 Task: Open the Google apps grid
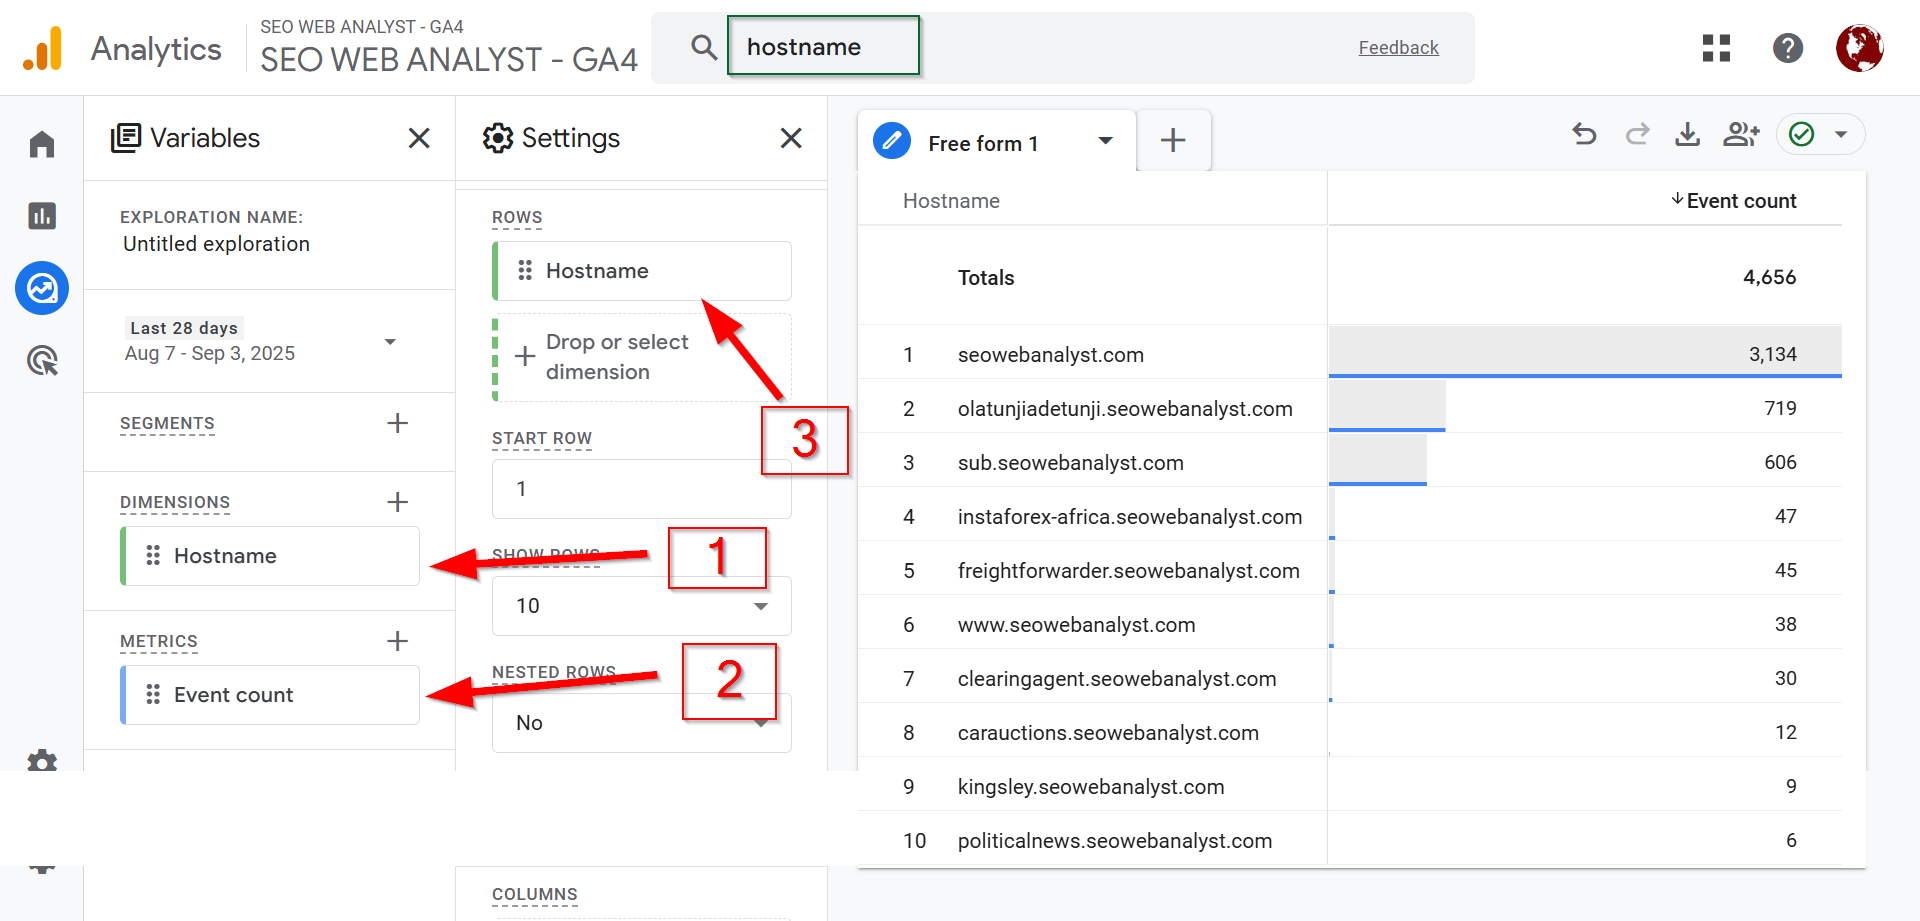1716,48
